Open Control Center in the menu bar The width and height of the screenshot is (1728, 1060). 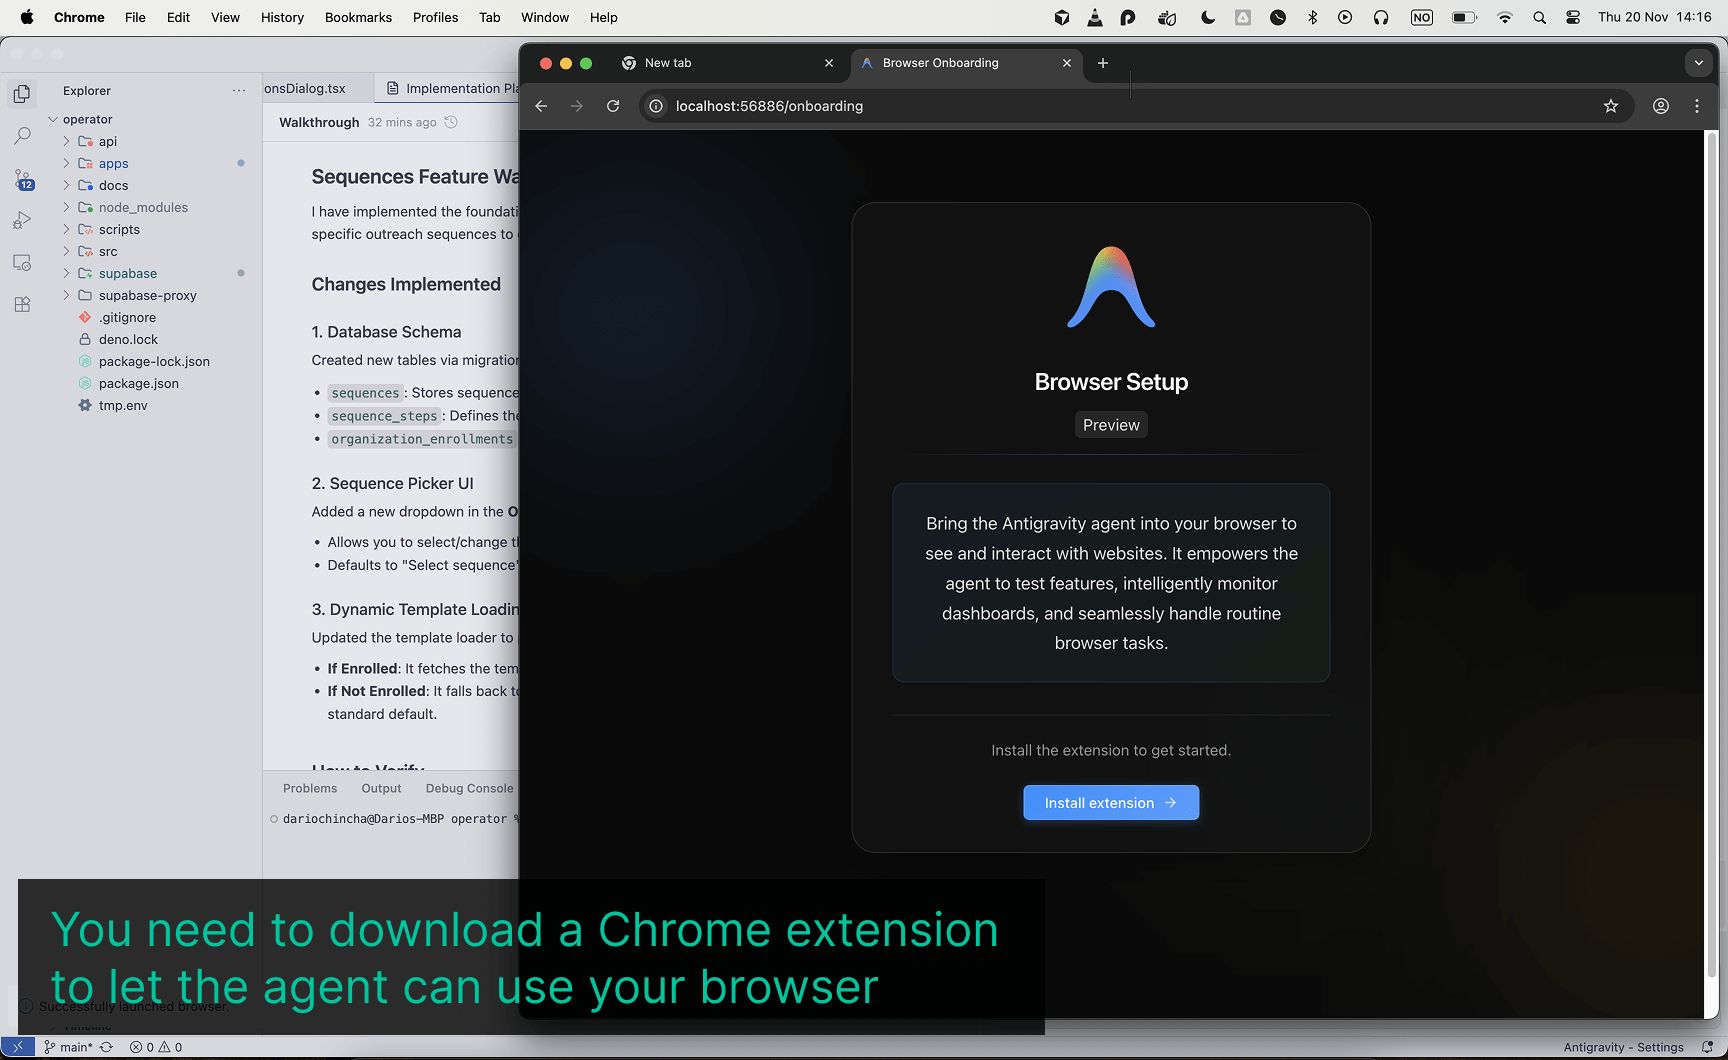coord(1573,17)
